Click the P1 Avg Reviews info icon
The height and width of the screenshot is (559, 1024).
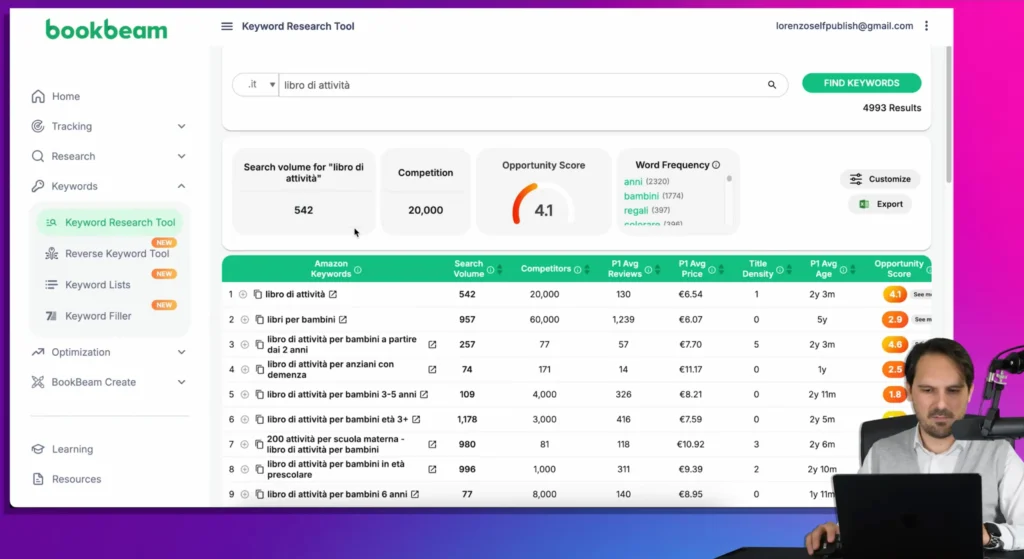[648, 270]
